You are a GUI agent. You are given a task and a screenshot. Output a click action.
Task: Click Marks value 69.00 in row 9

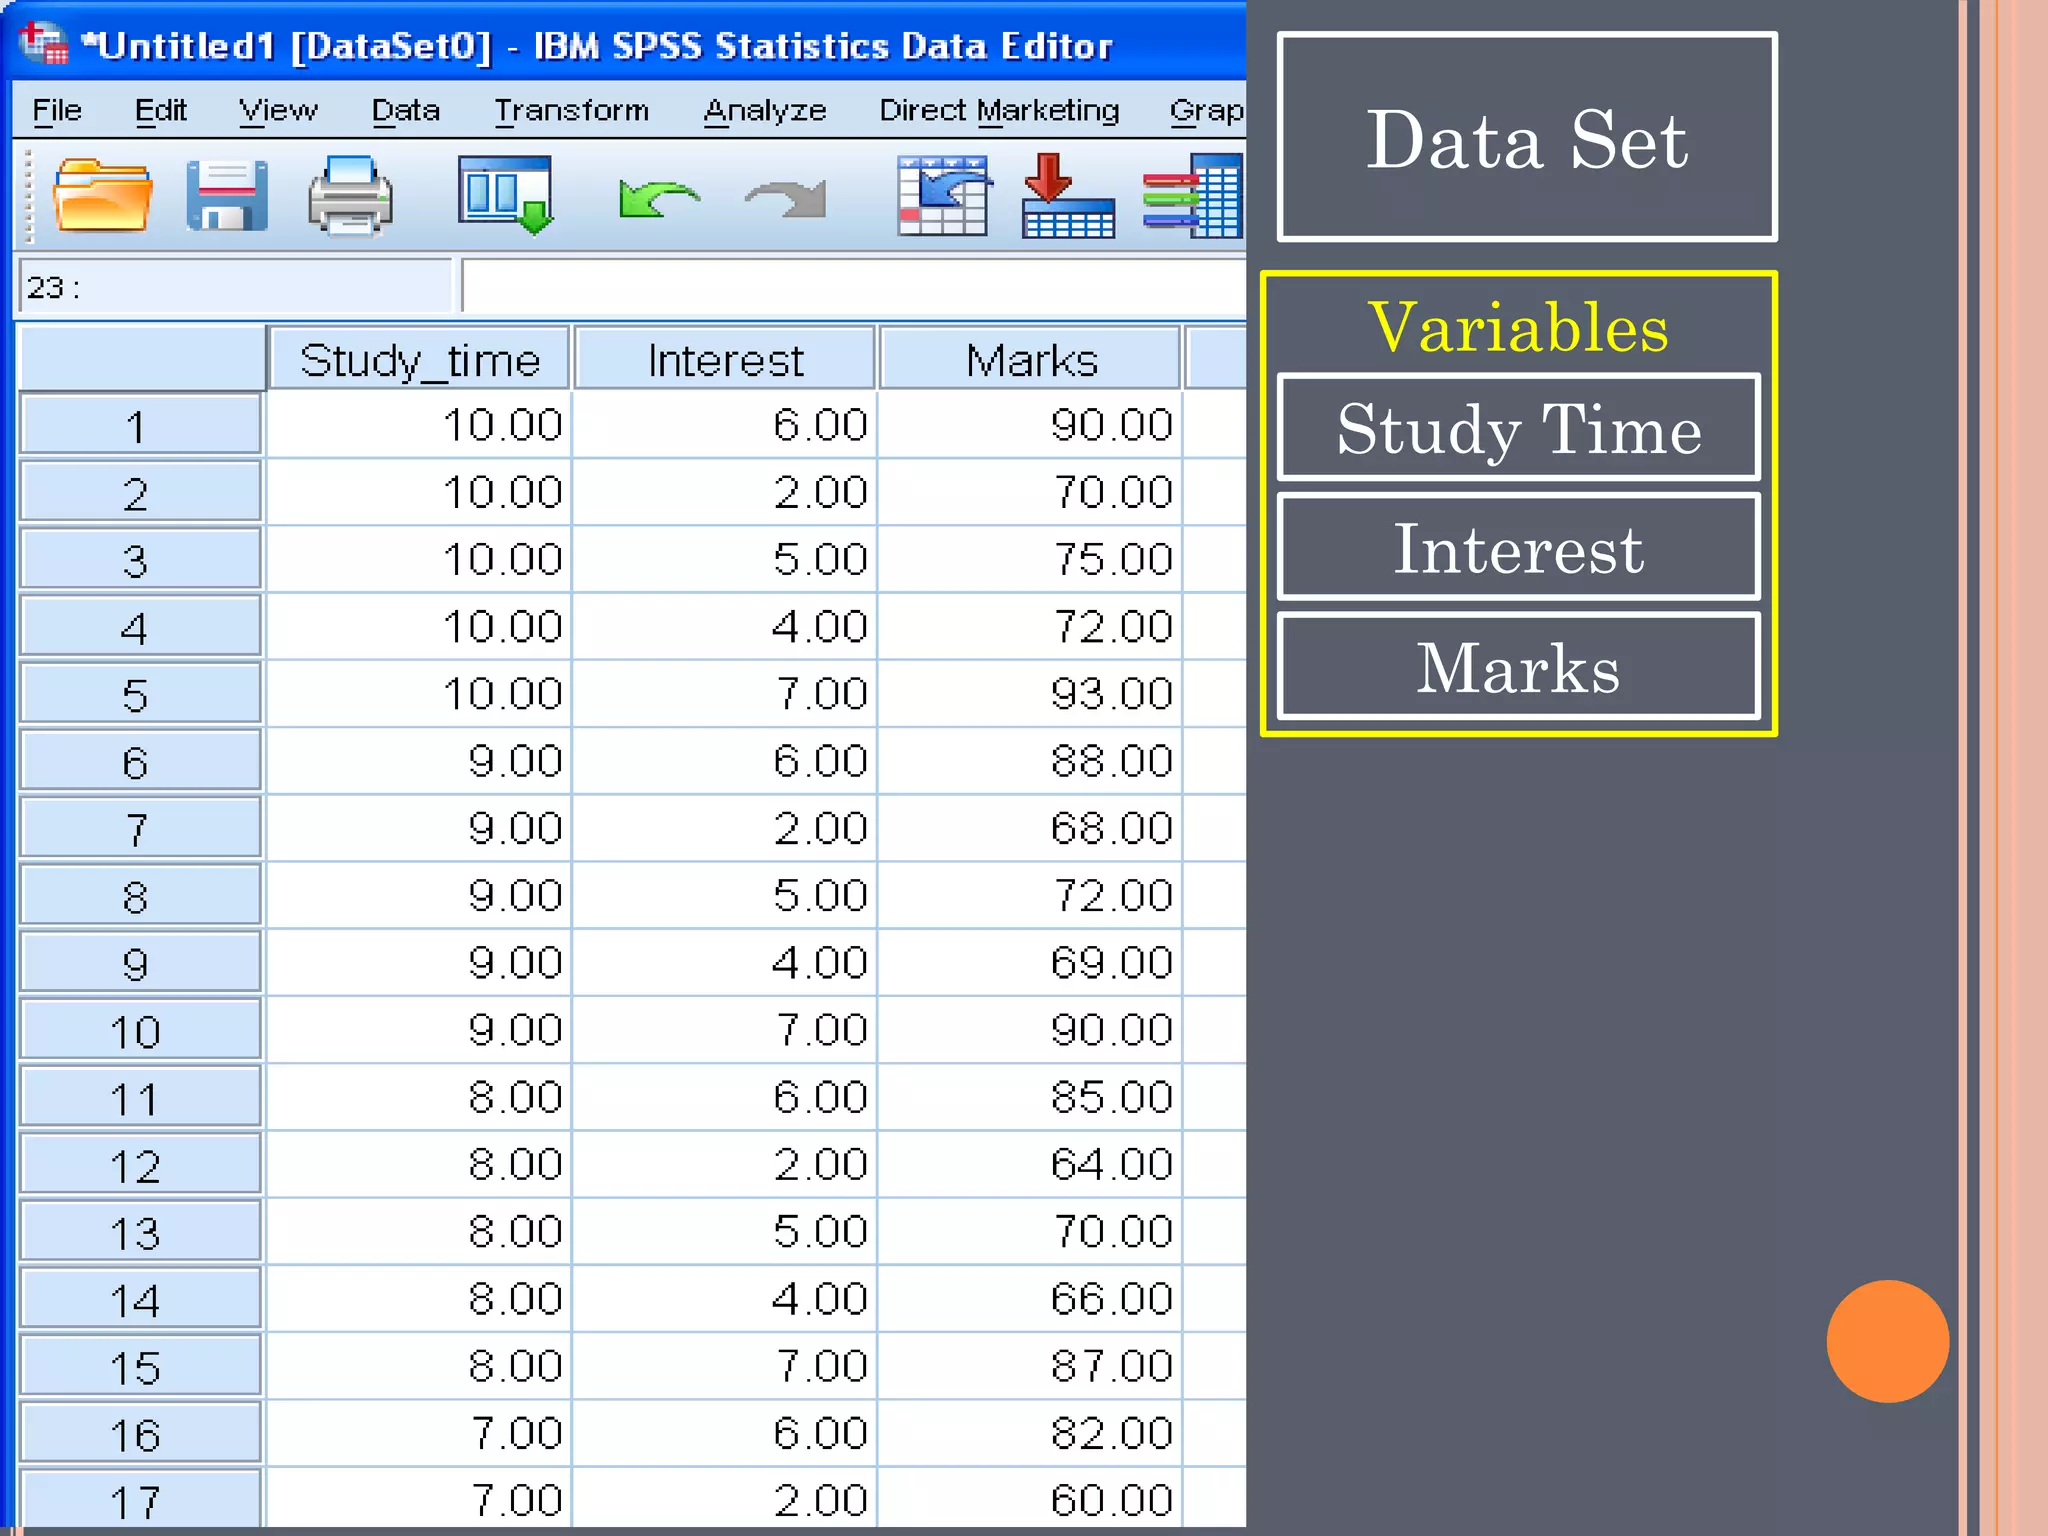[x=1030, y=962]
